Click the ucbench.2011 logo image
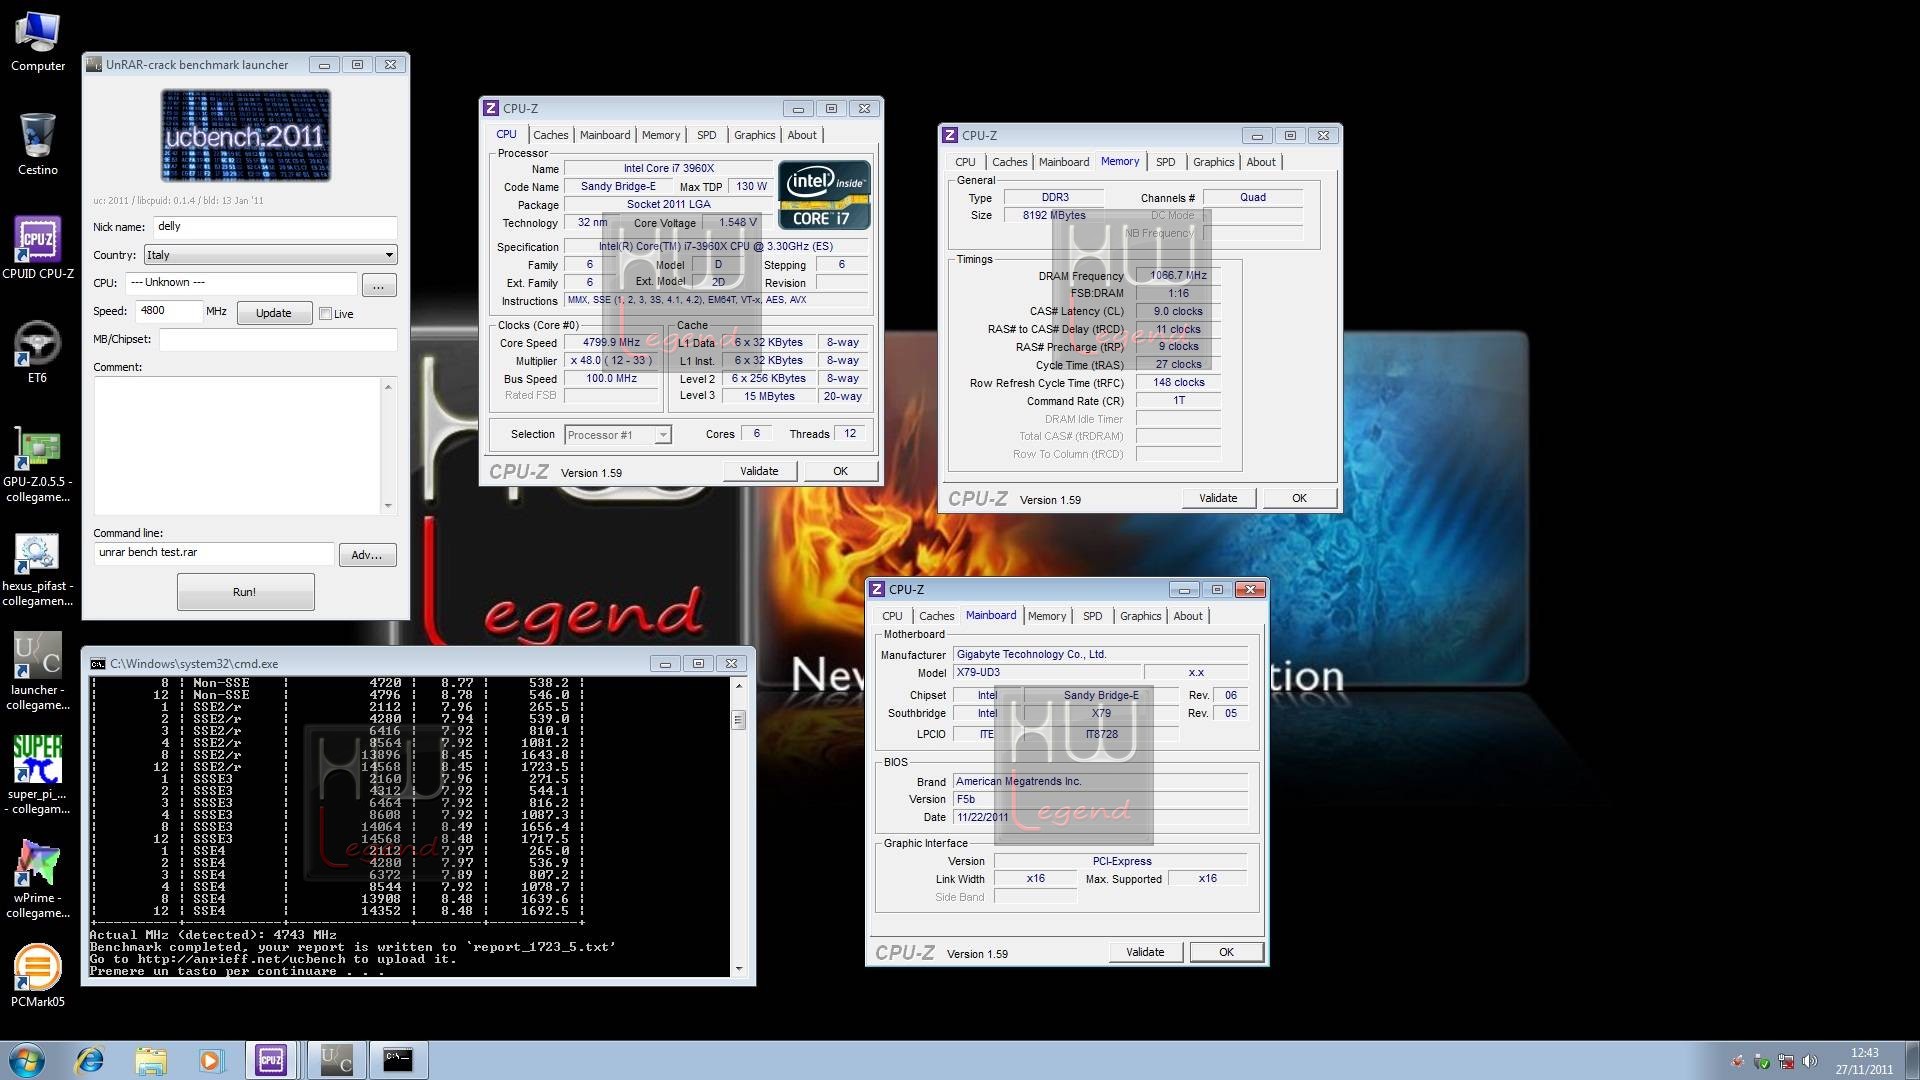The width and height of the screenshot is (1920, 1080). click(246, 135)
